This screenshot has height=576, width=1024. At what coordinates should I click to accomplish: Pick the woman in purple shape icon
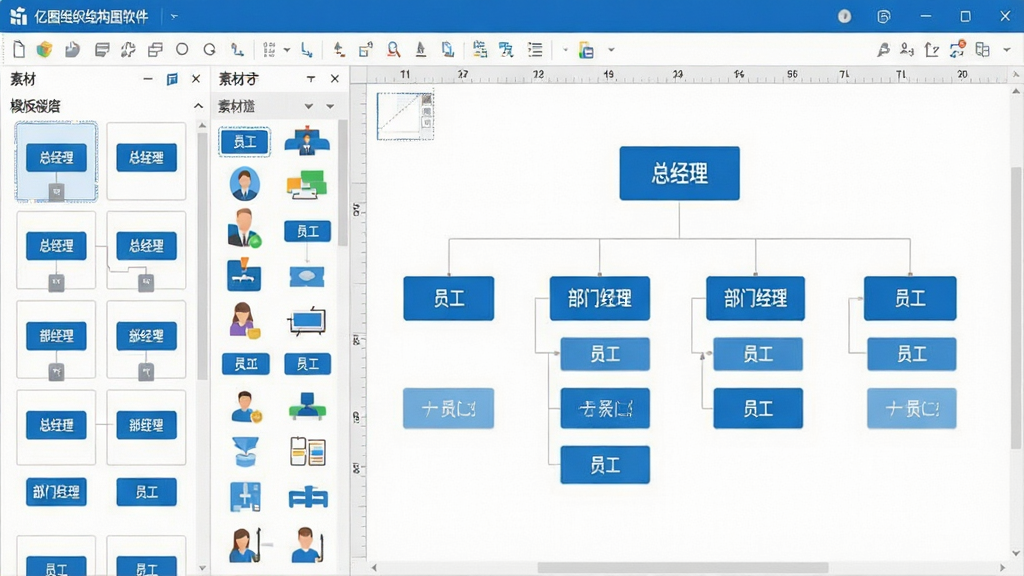tap(244, 320)
